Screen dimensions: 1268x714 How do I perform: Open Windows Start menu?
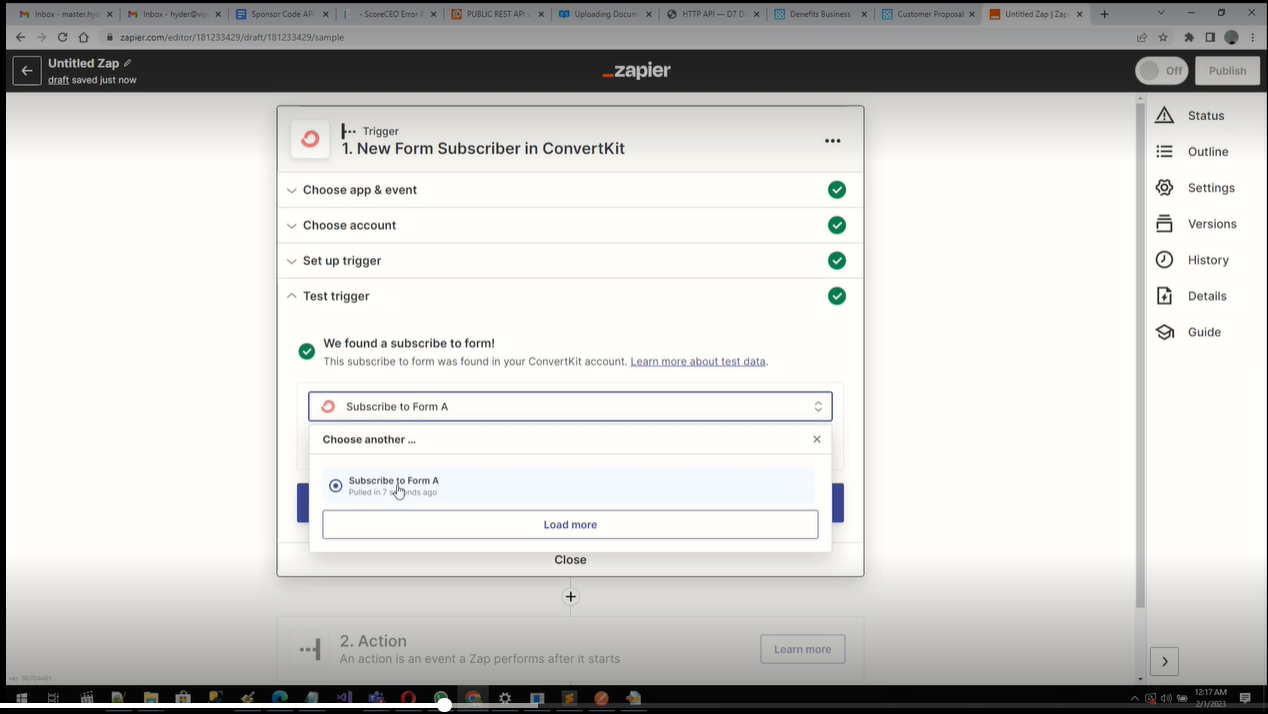pos(19,698)
